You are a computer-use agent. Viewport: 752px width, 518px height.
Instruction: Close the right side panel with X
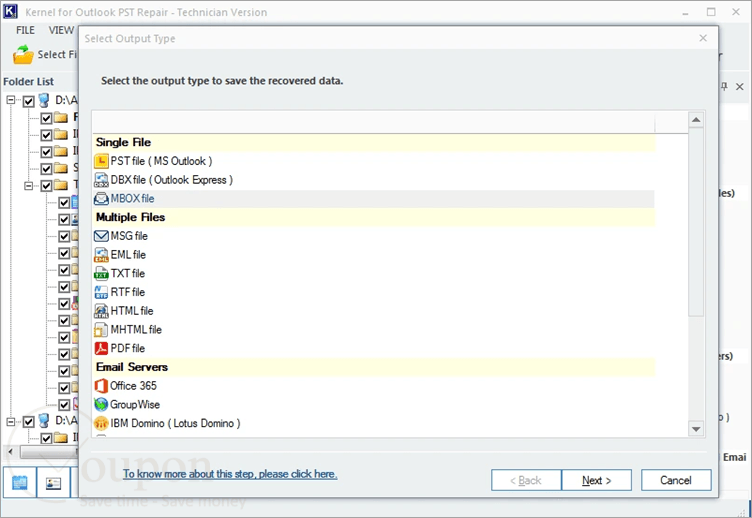point(740,86)
